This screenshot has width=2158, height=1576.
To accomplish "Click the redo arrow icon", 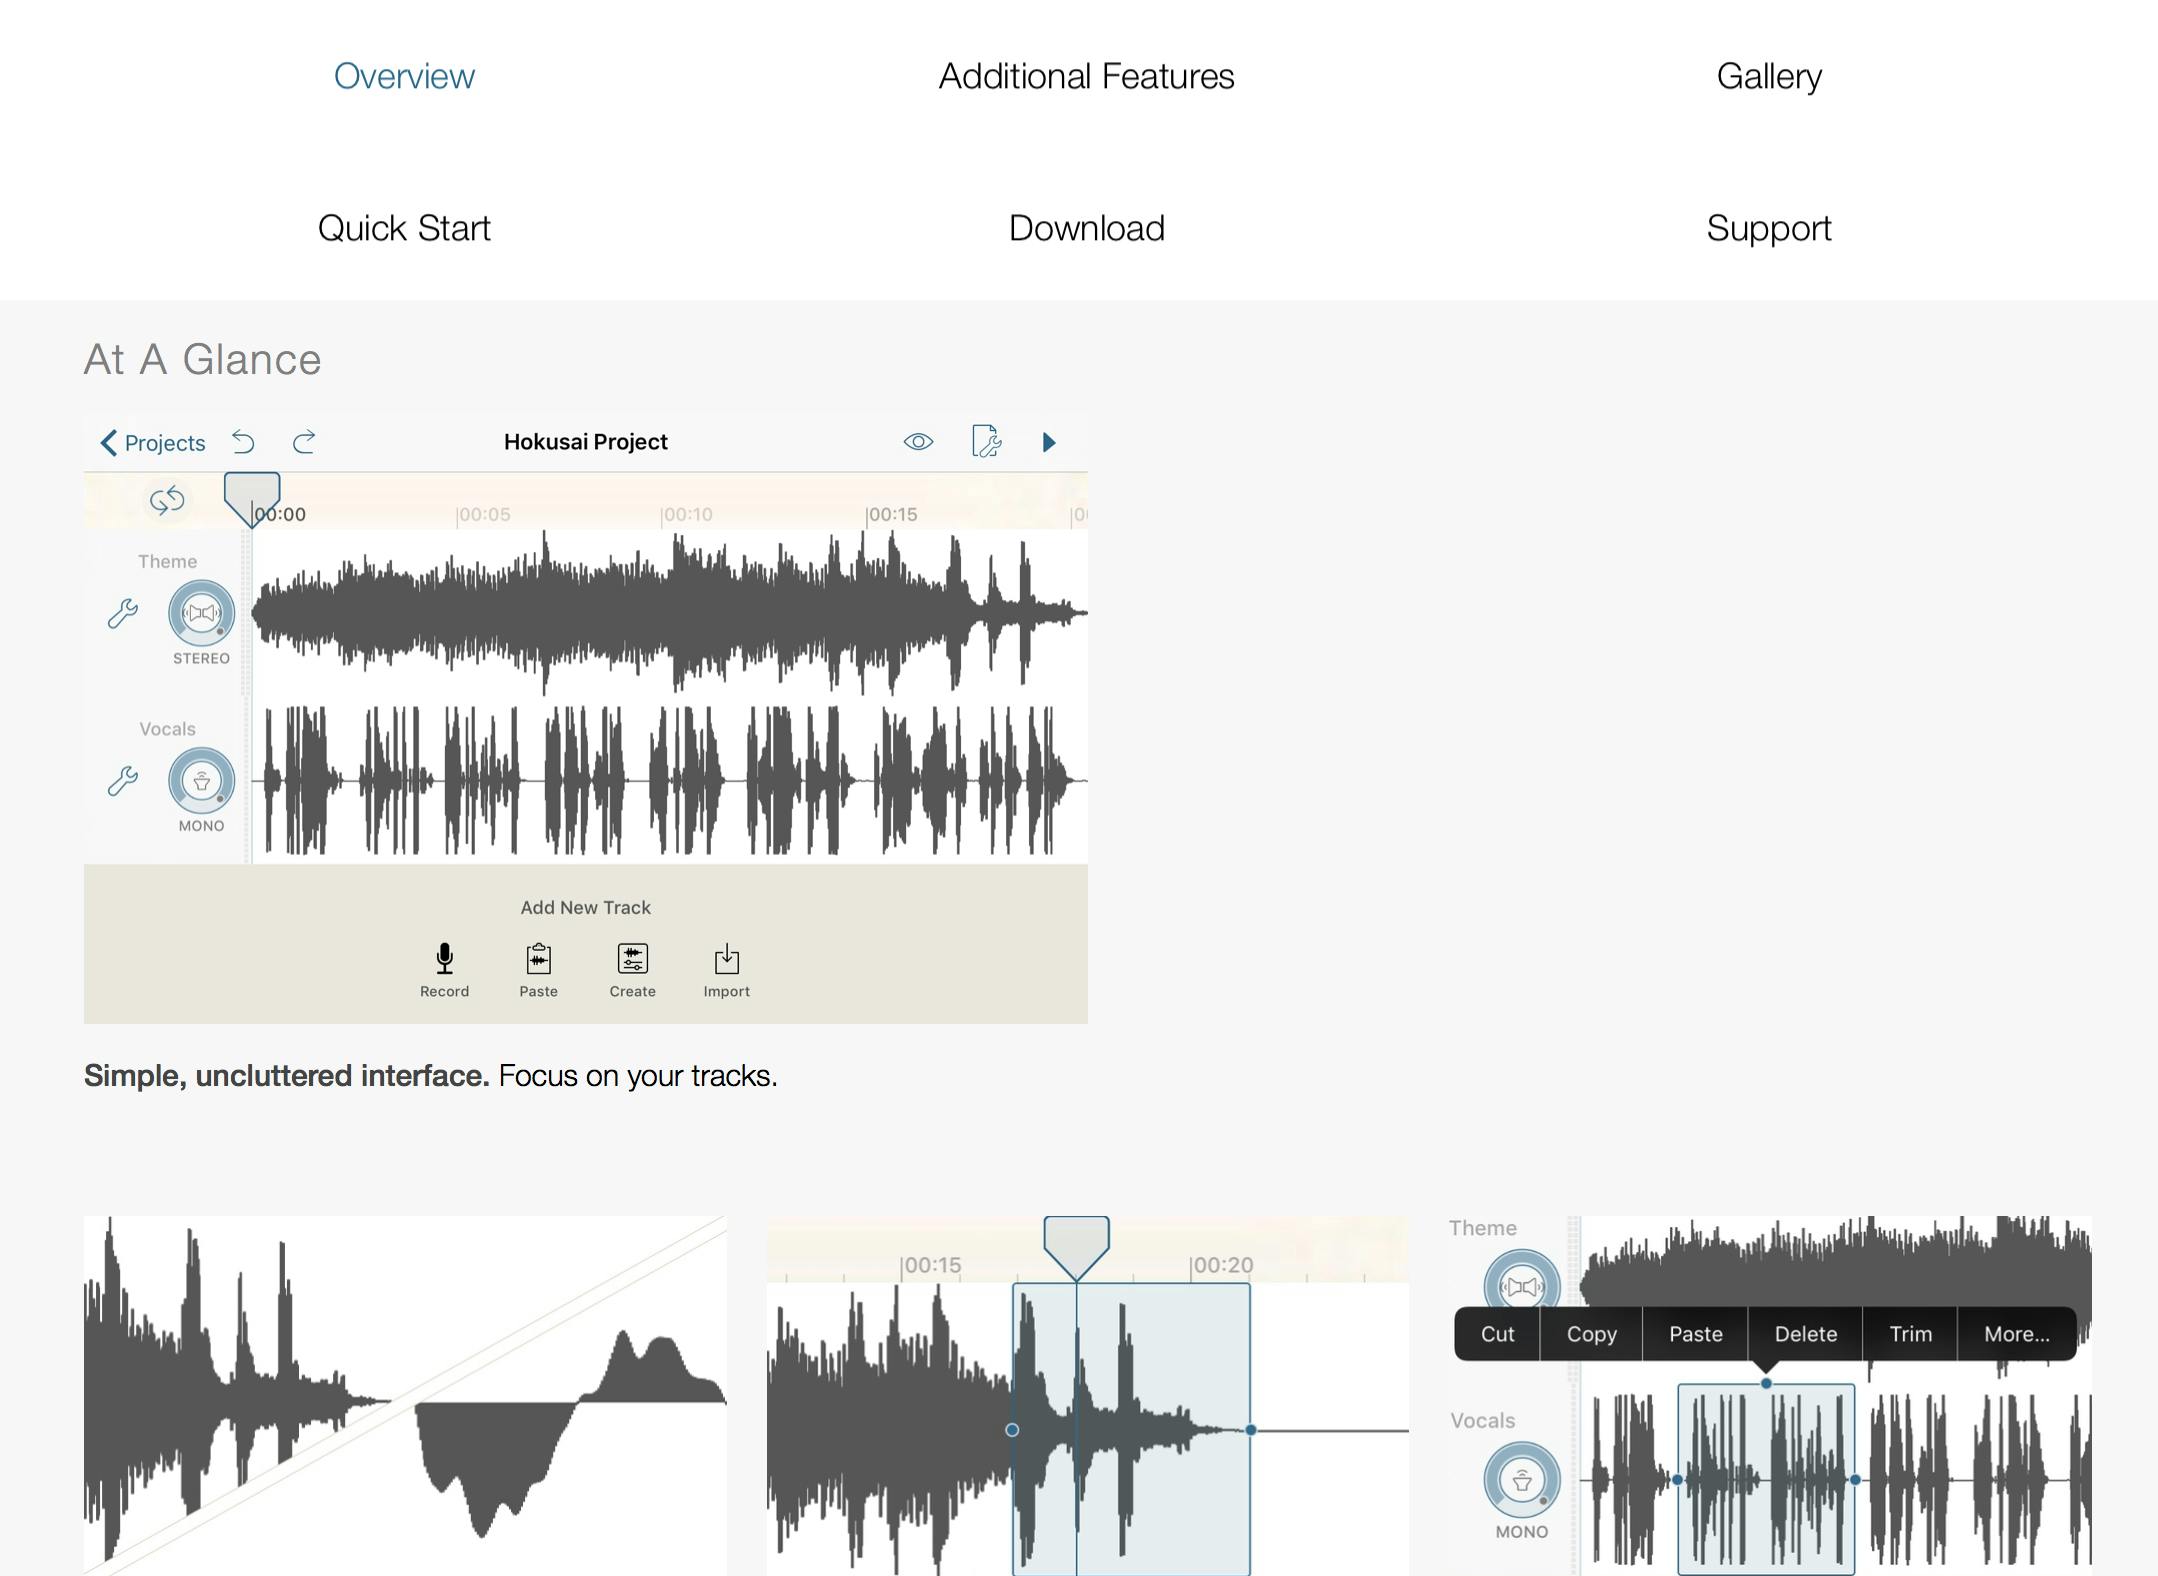I will [x=304, y=442].
